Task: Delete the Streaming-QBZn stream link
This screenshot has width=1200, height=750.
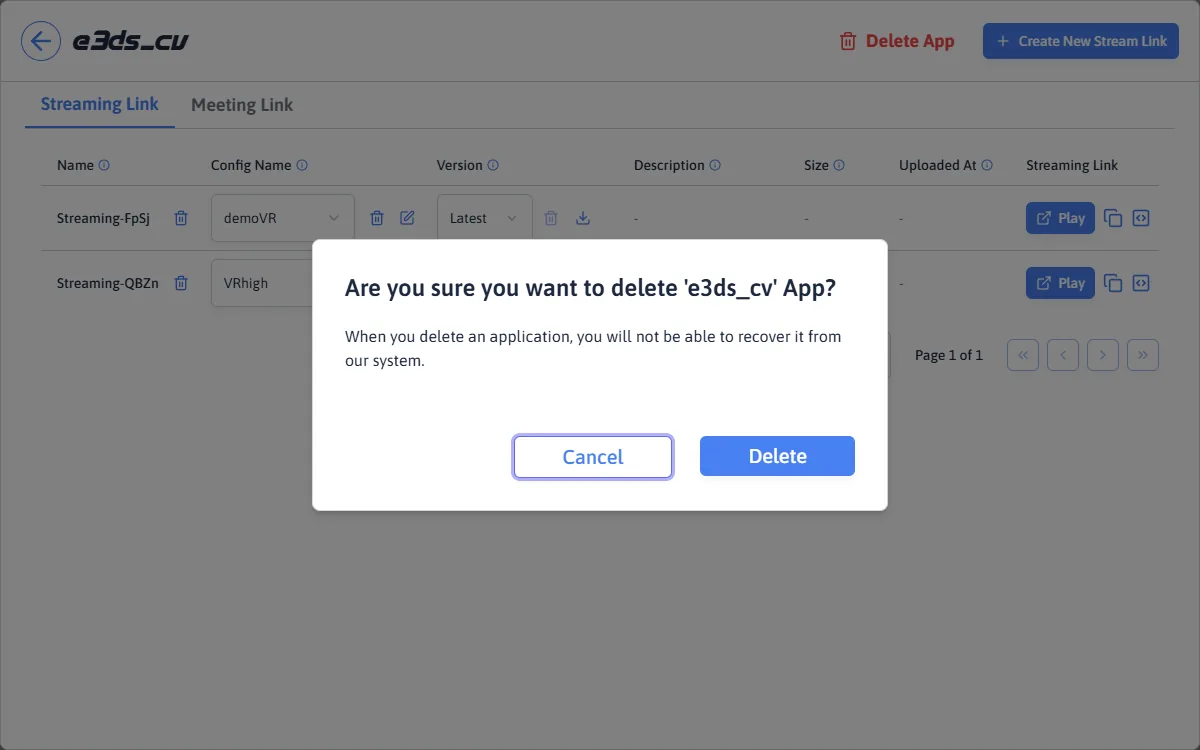Action: pos(181,283)
